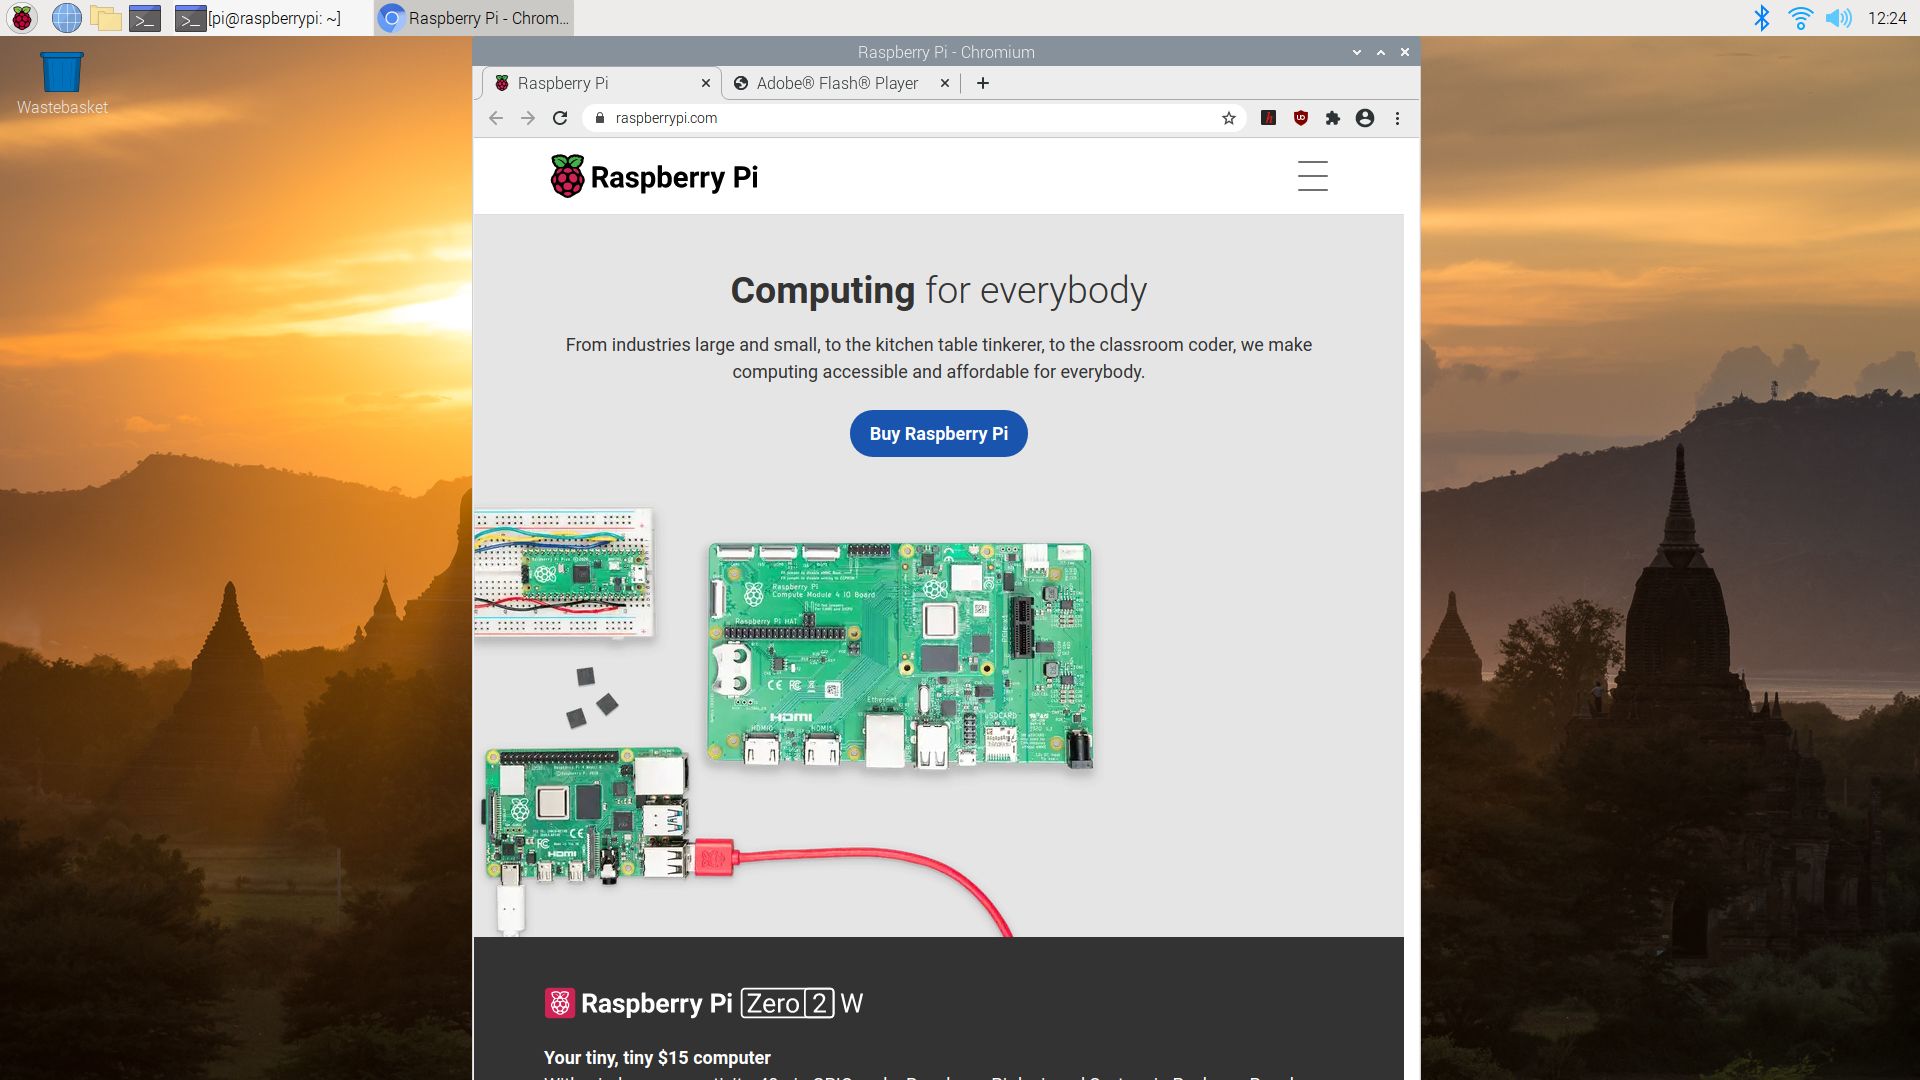Click 'Your tiny, tiny $15 computer' text
This screenshot has height=1080, width=1920.
[657, 1057]
